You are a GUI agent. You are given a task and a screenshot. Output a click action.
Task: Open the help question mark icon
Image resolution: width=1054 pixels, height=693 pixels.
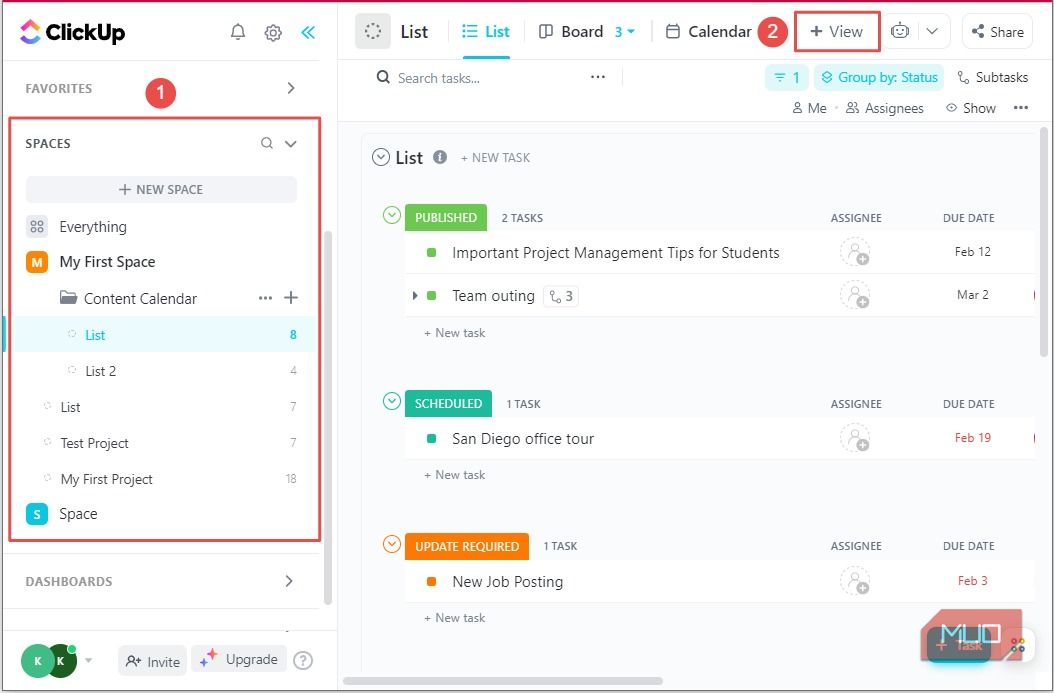[x=303, y=661]
